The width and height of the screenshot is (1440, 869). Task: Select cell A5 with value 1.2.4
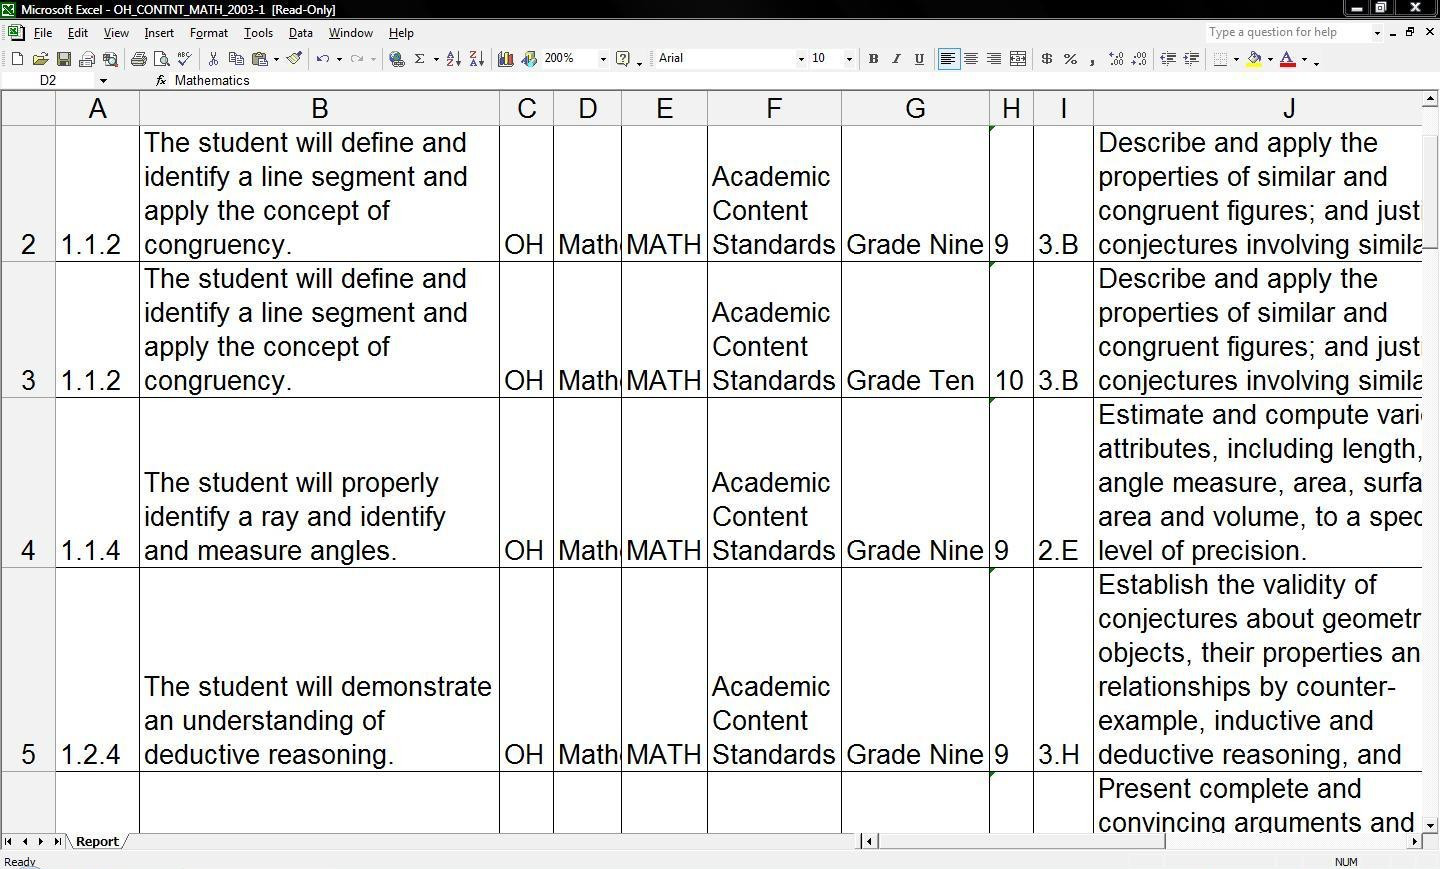coord(97,670)
